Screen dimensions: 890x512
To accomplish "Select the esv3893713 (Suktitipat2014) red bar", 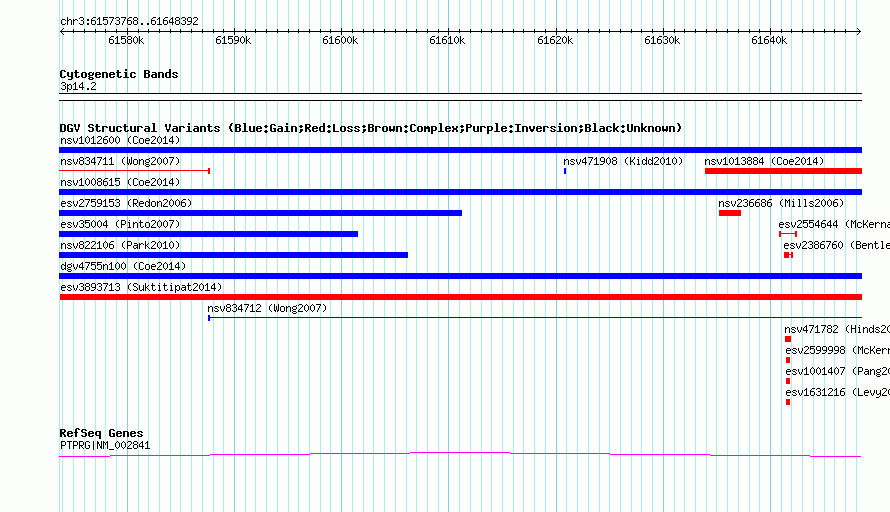I will [x=460, y=297].
